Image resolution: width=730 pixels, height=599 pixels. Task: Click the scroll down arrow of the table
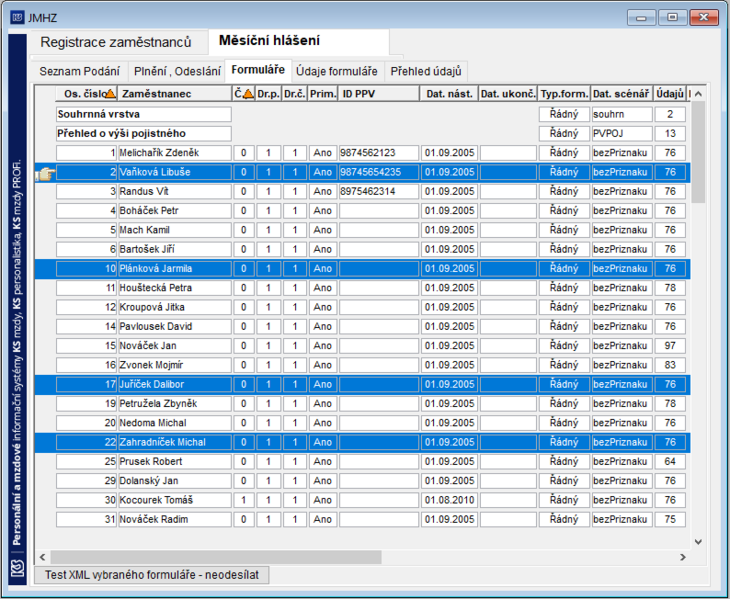[698, 542]
